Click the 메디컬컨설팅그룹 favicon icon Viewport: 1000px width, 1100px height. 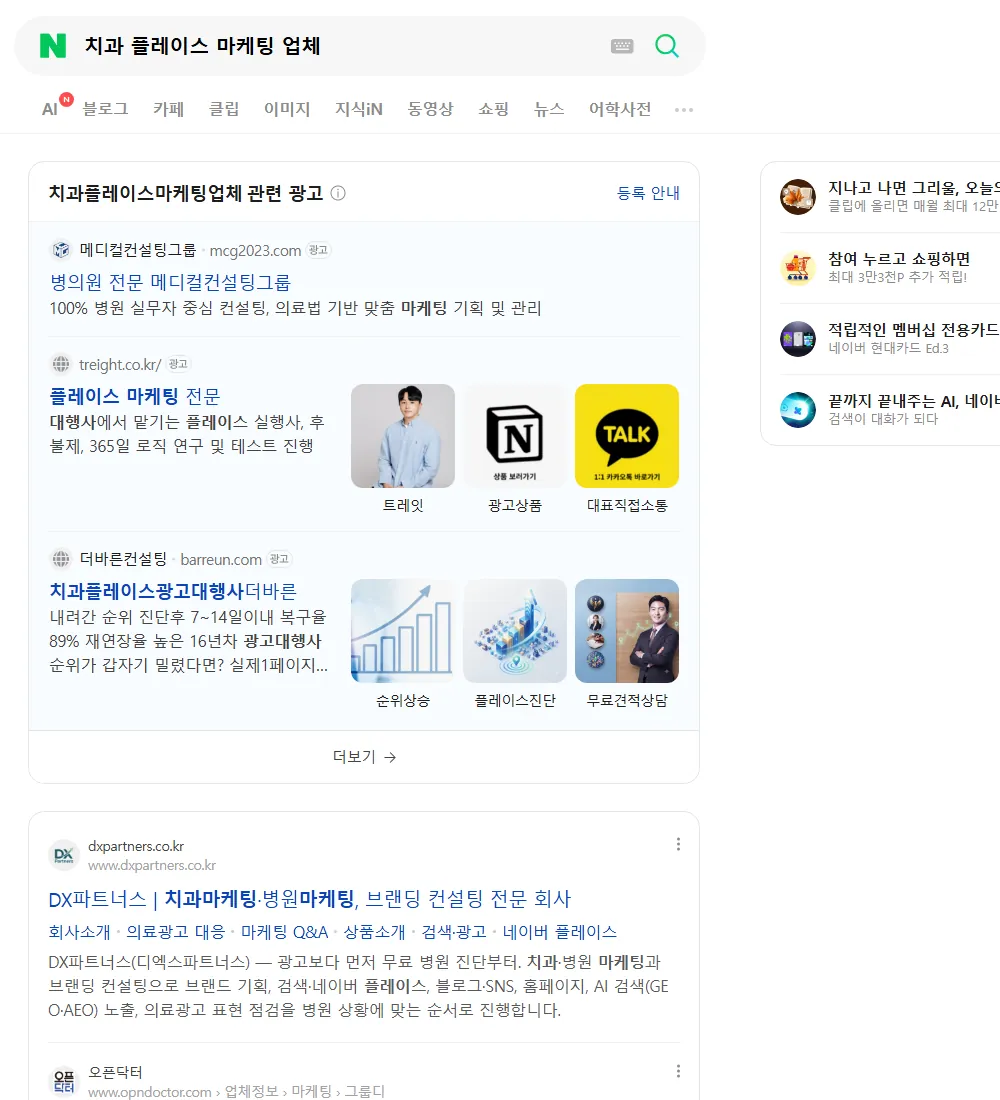62,250
